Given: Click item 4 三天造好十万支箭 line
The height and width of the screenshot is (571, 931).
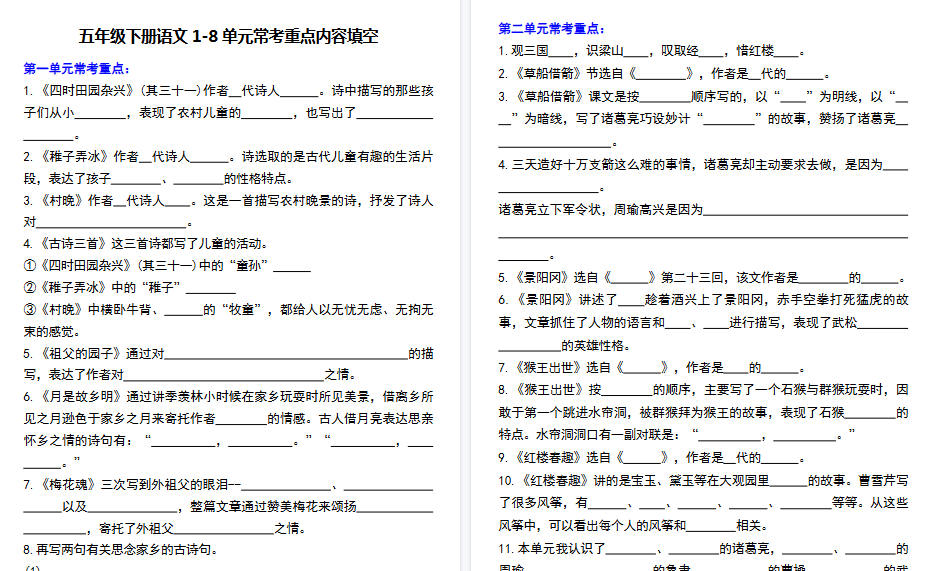Looking at the screenshot, I should tap(704, 165).
